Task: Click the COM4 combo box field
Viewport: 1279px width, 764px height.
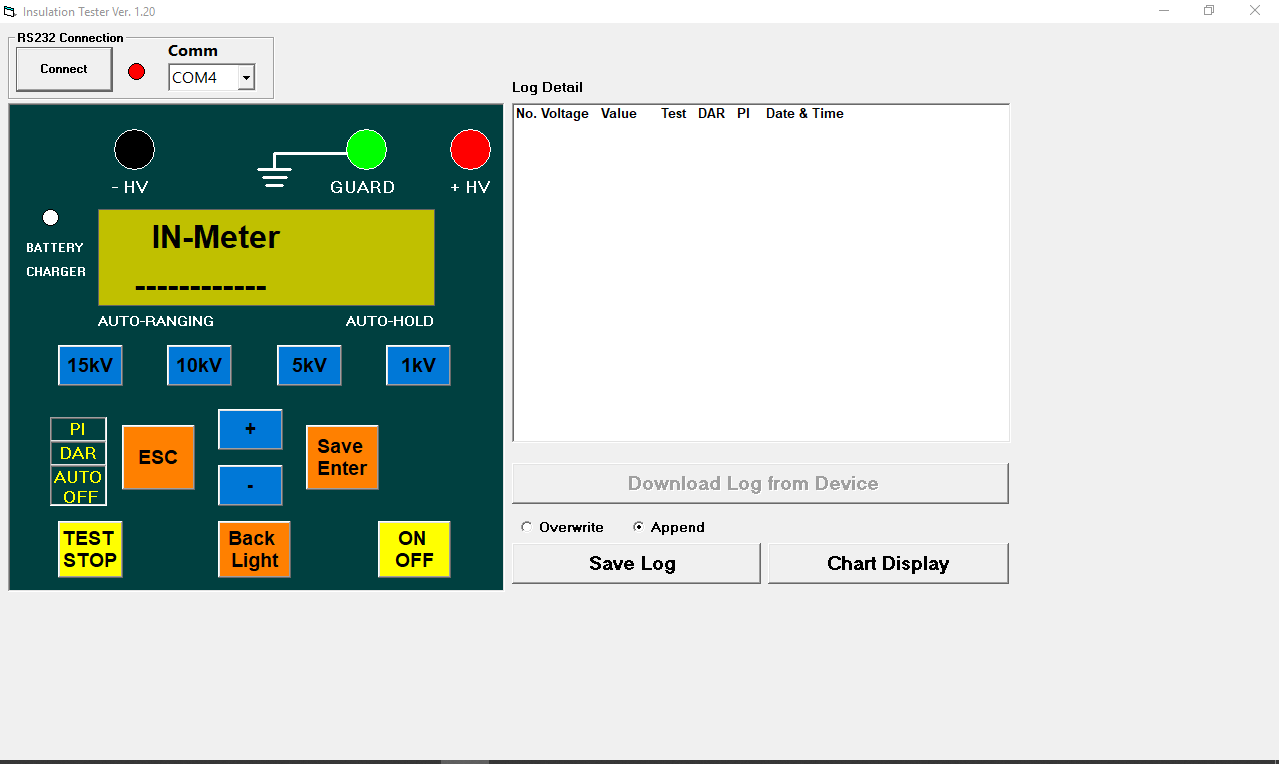Action: (x=203, y=78)
